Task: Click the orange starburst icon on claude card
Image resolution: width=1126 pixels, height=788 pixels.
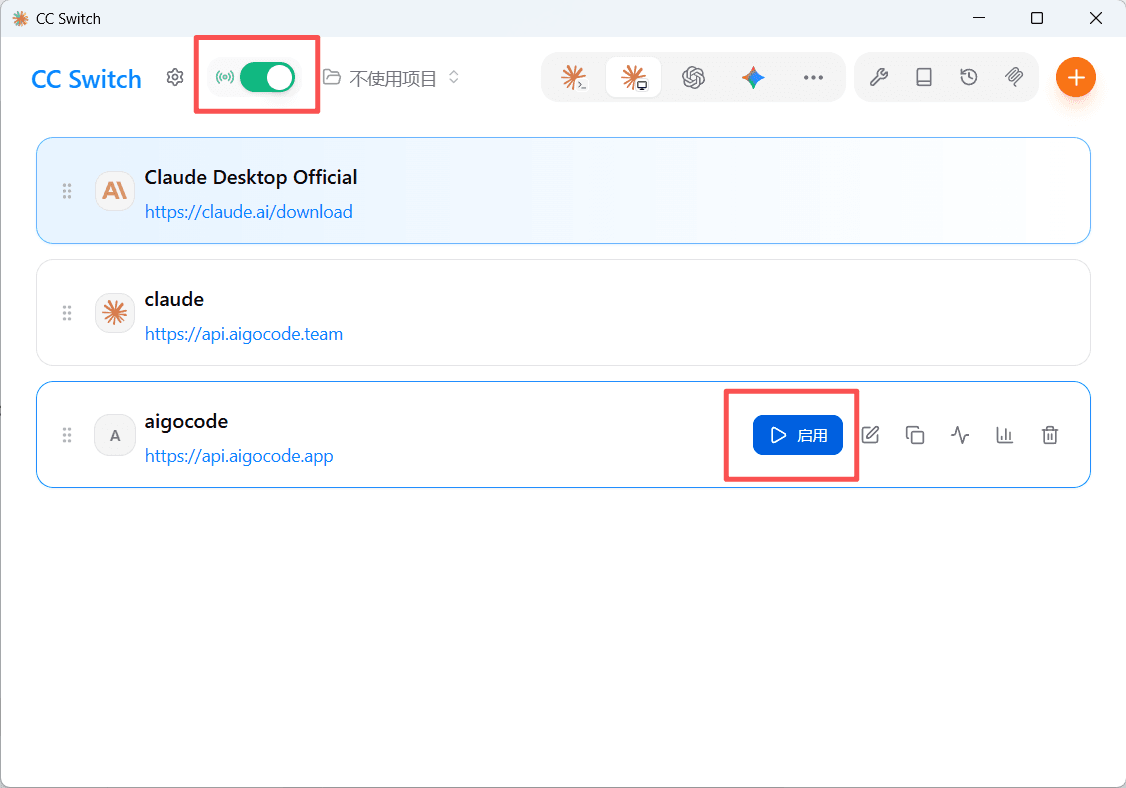Action: coord(115,312)
